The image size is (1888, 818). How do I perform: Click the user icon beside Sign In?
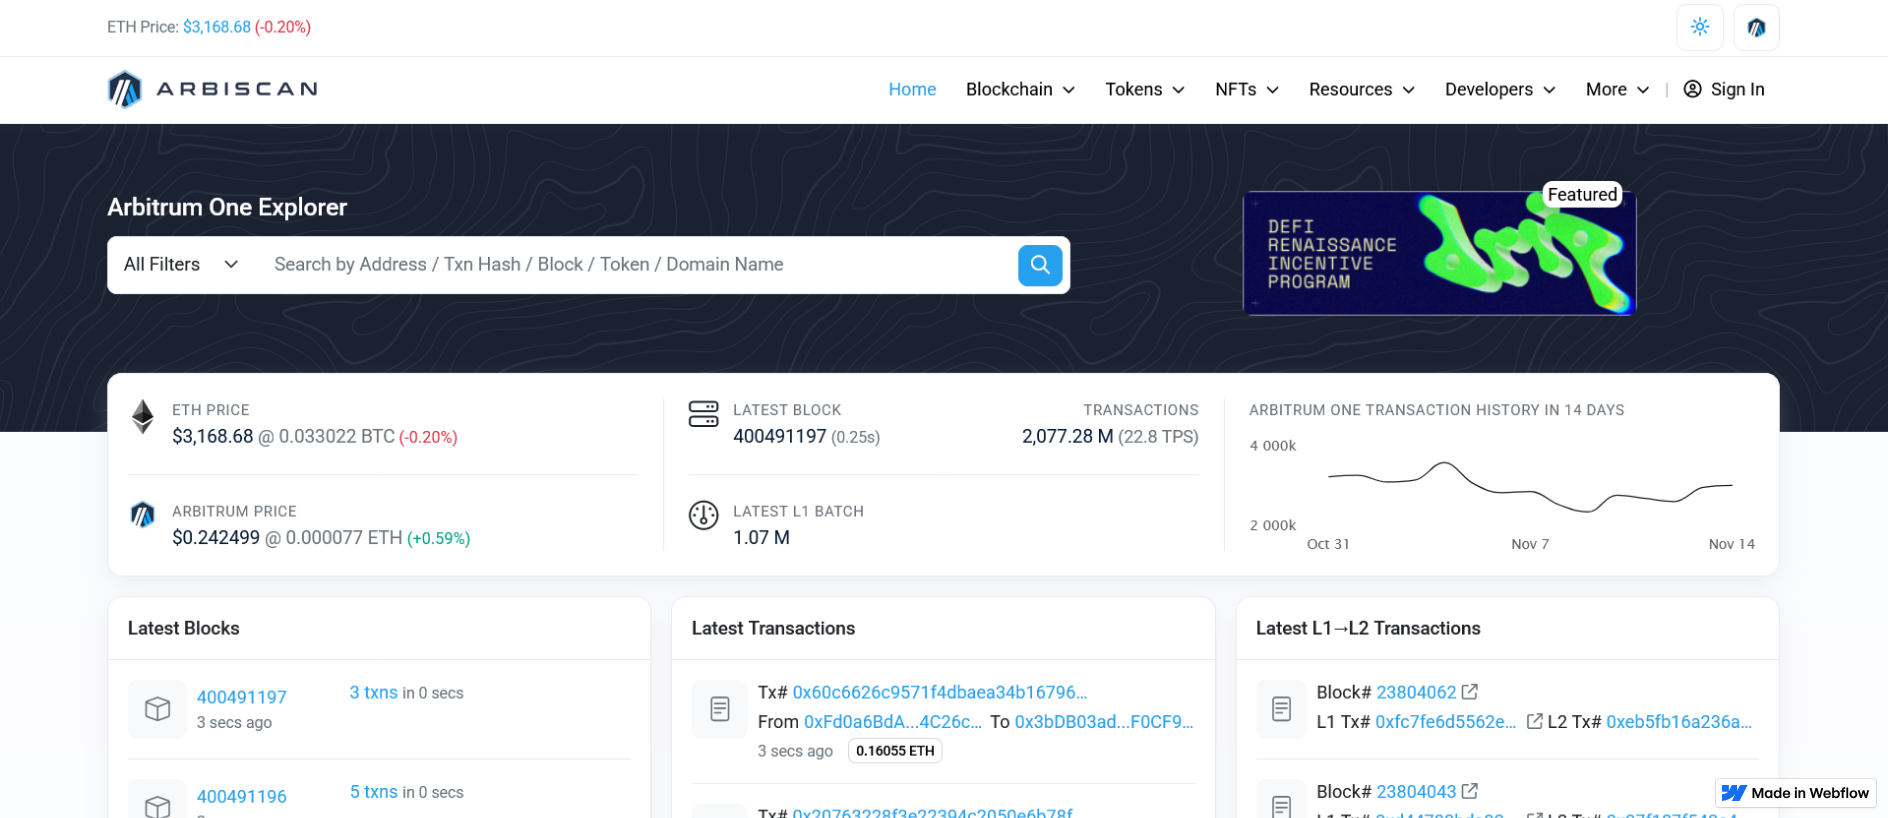1692,89
